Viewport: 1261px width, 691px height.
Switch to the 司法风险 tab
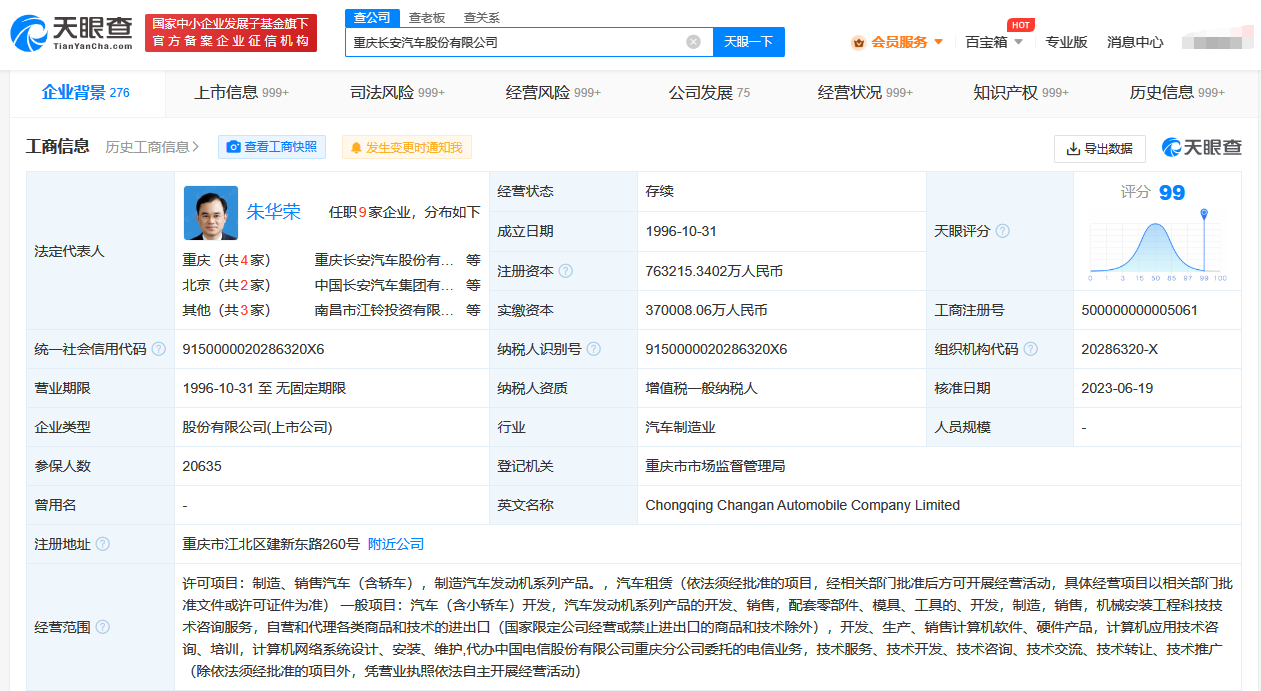coord(396,93)
